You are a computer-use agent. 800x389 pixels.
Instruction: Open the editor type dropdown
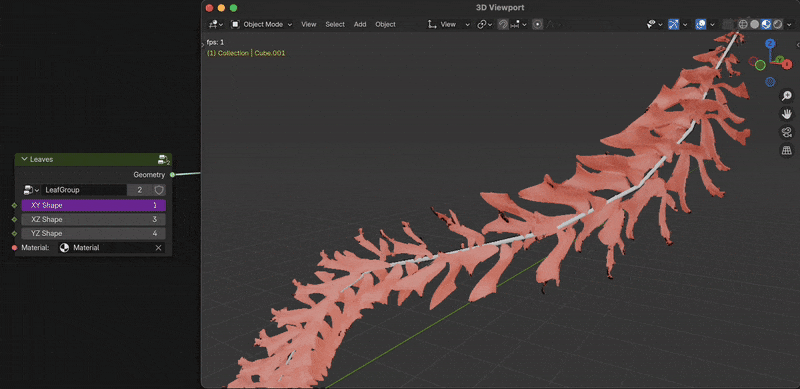[x=216, y=24]
